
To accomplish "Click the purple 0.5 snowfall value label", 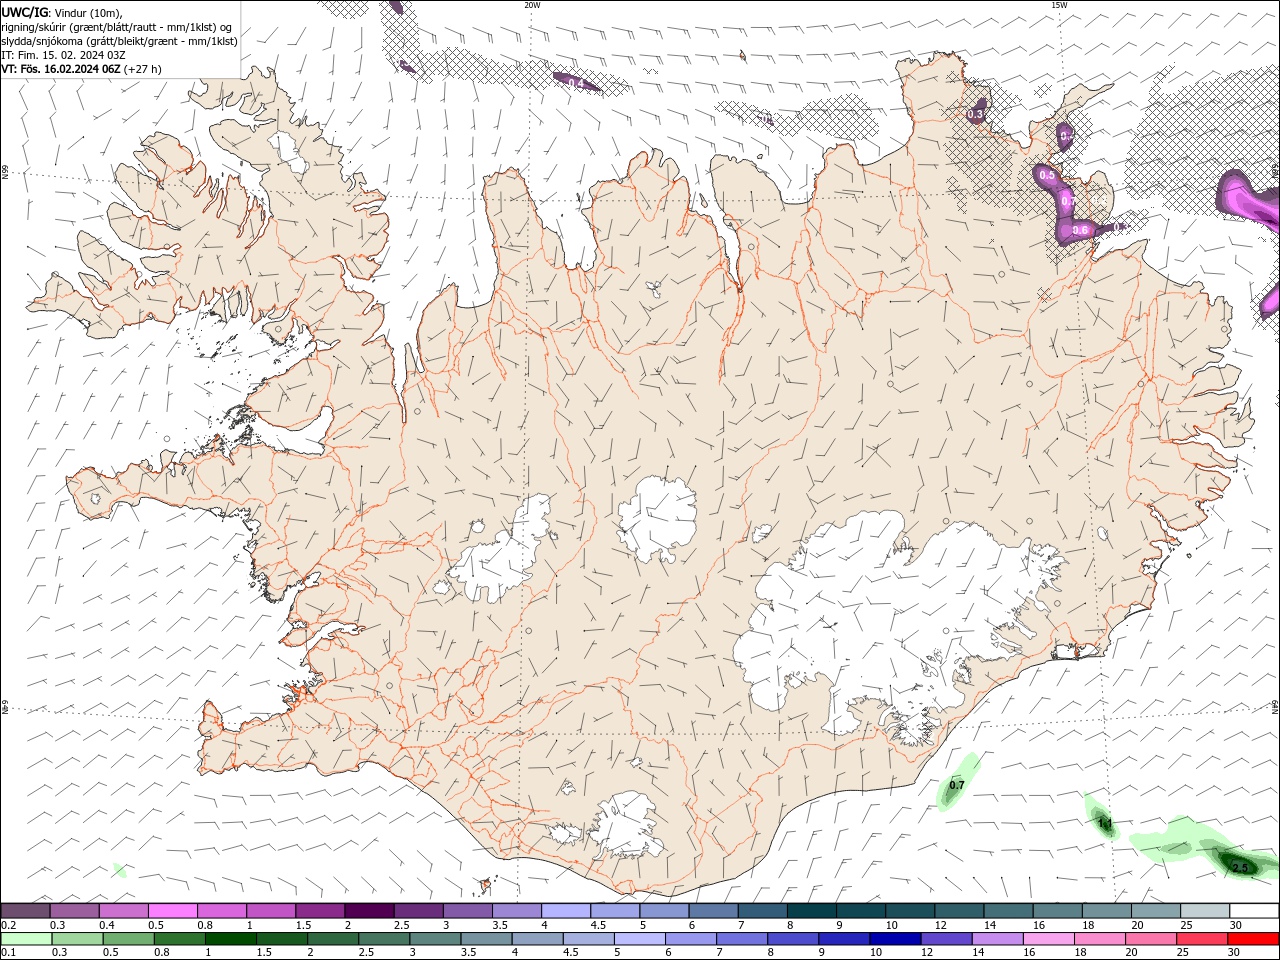I will coord(1047,175).
